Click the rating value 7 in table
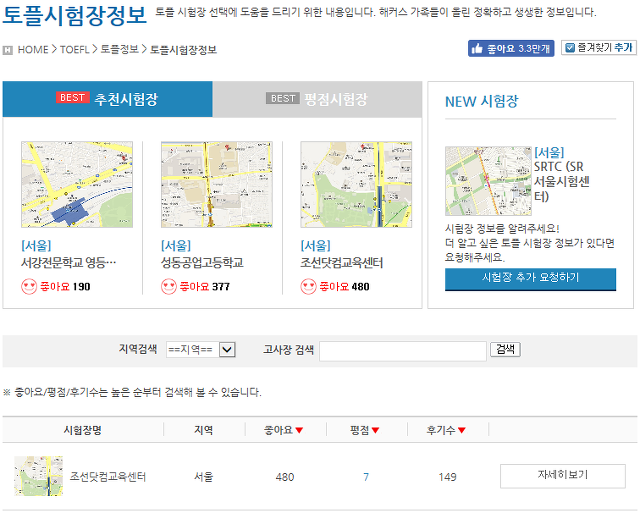The width and height of the screenshot is (640, 513). pyautogui.click(x=366, y=477)
